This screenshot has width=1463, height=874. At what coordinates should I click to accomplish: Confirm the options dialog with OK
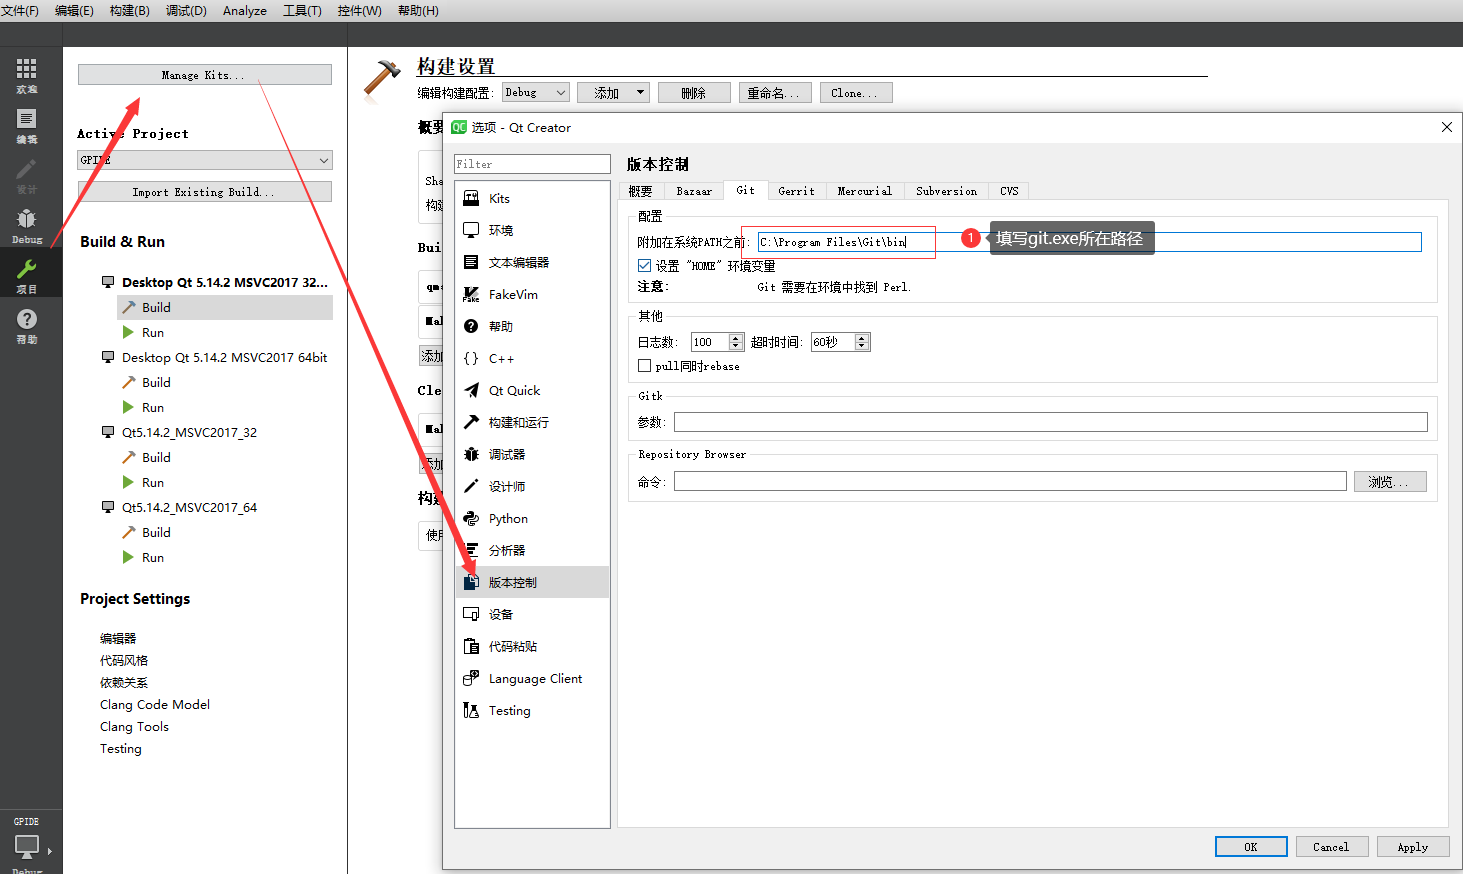pos(1251,847)
